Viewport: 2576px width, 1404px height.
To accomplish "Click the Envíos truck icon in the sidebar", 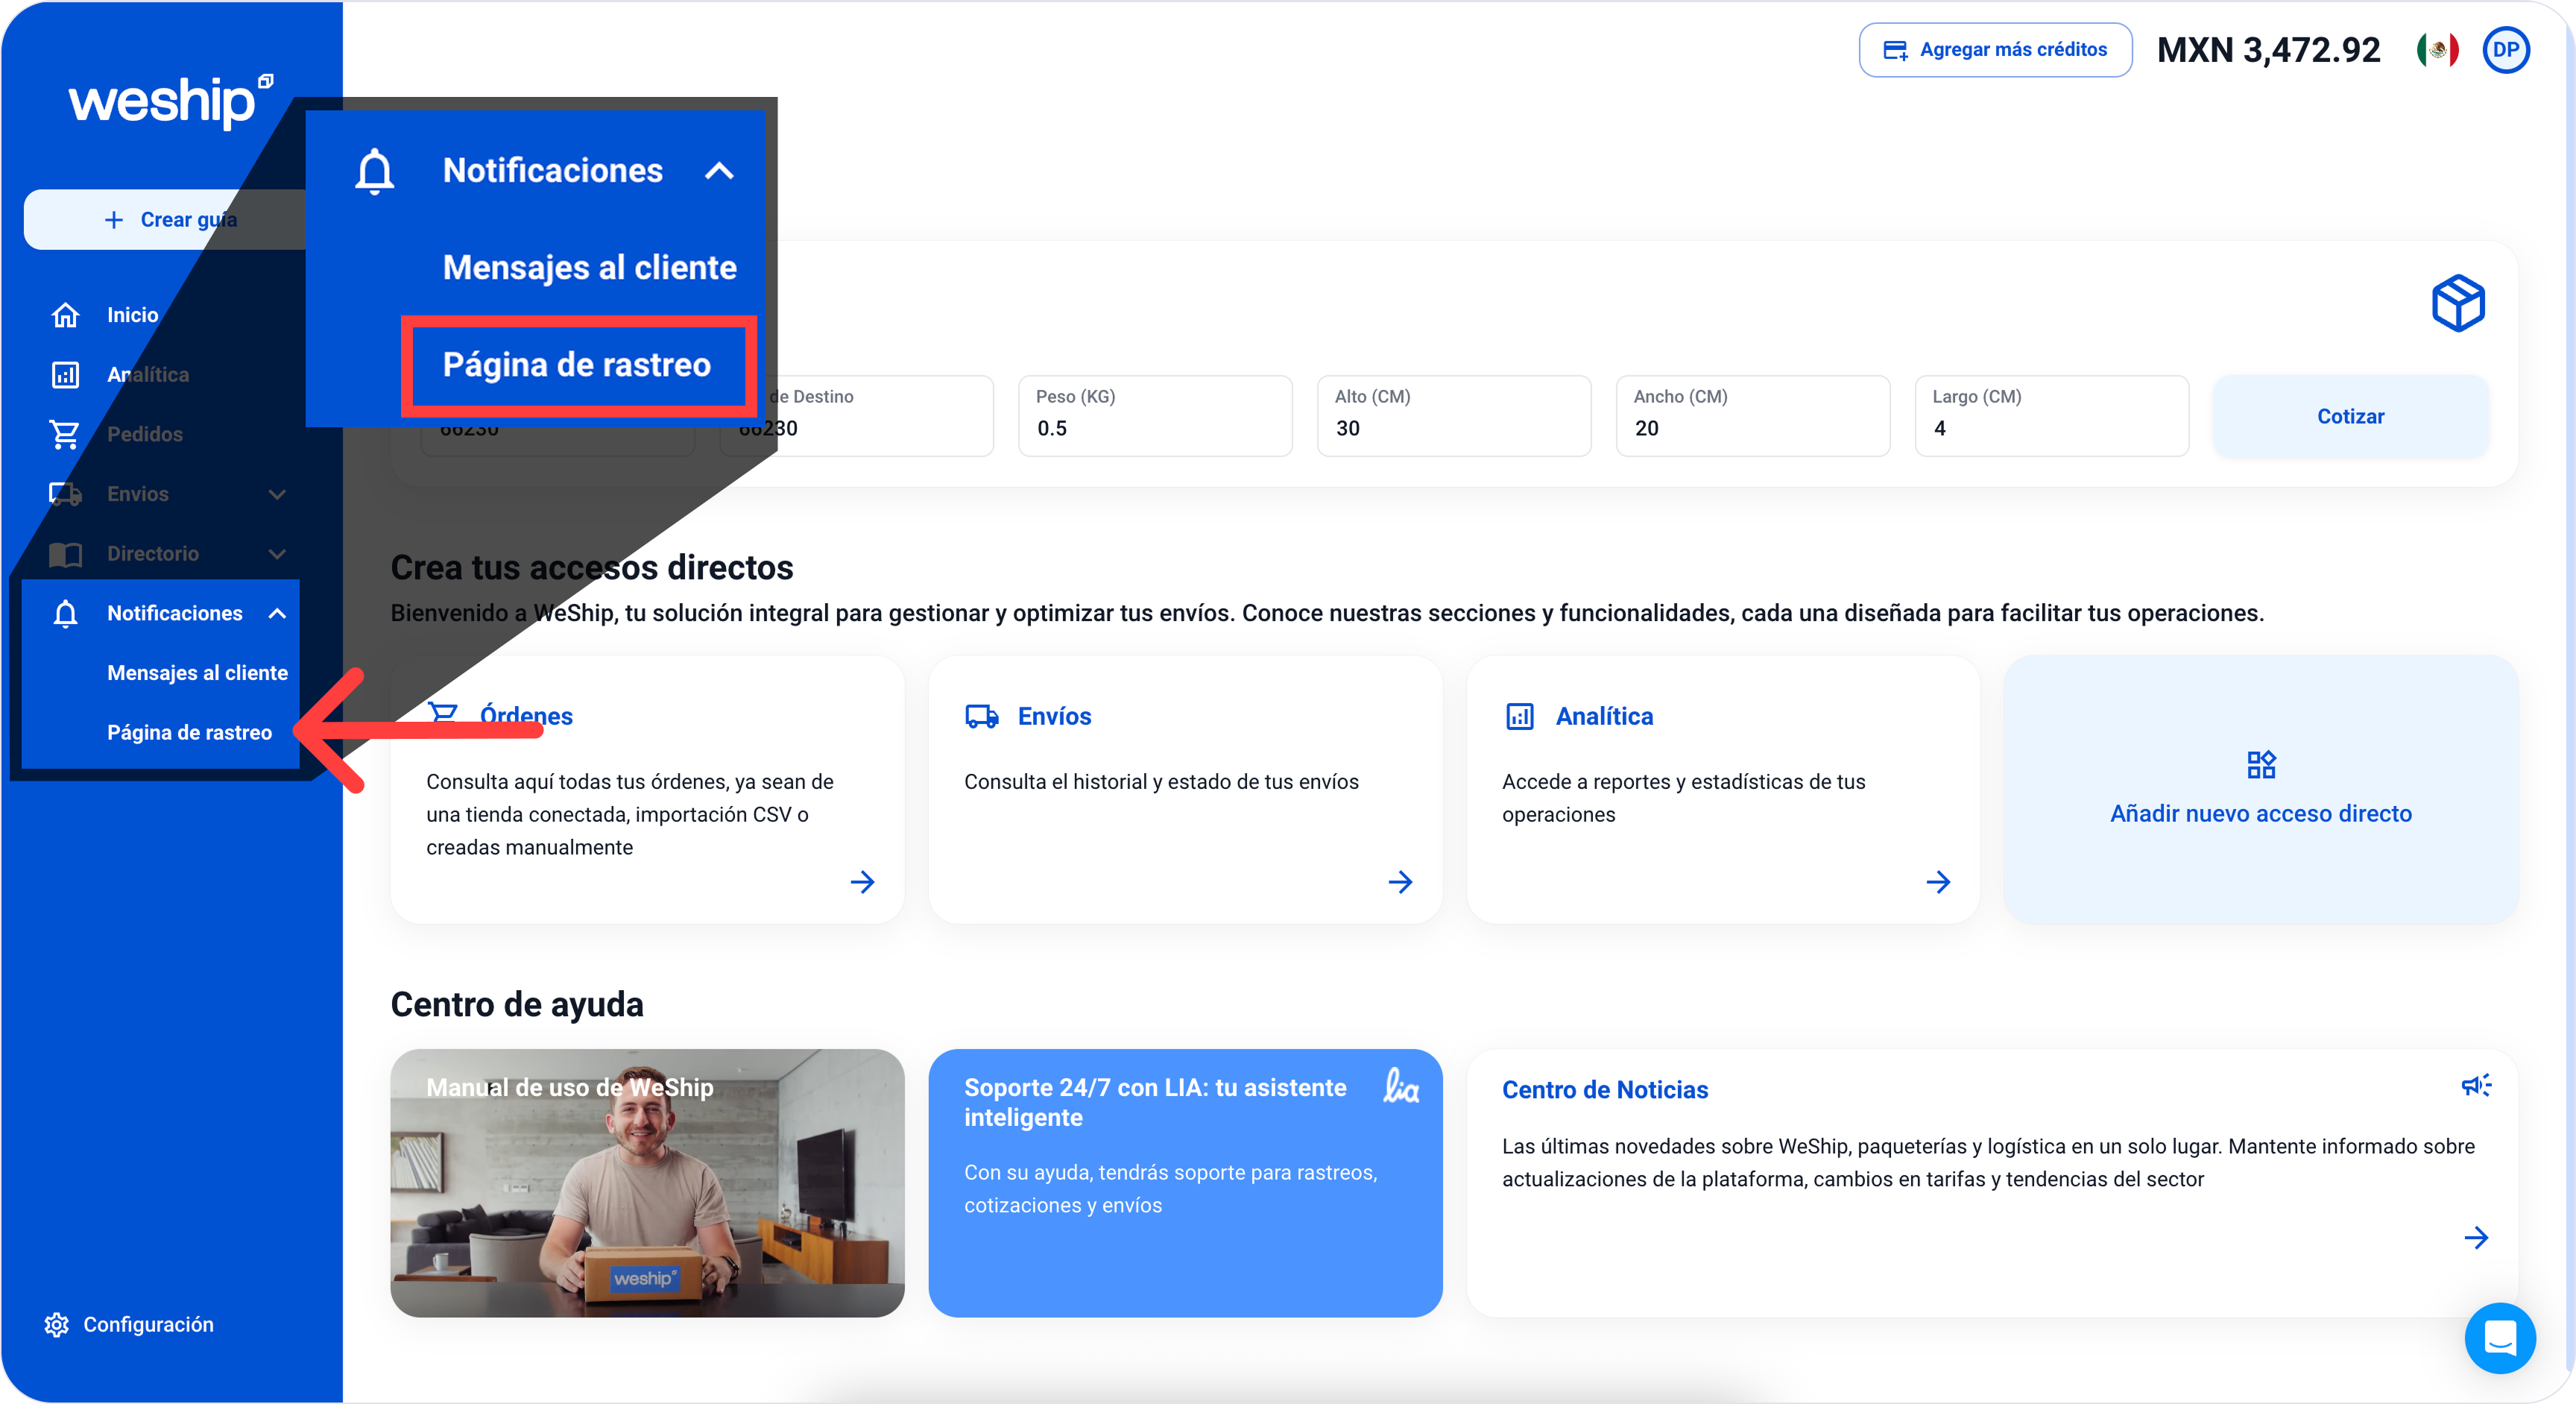I will [65, 494].
